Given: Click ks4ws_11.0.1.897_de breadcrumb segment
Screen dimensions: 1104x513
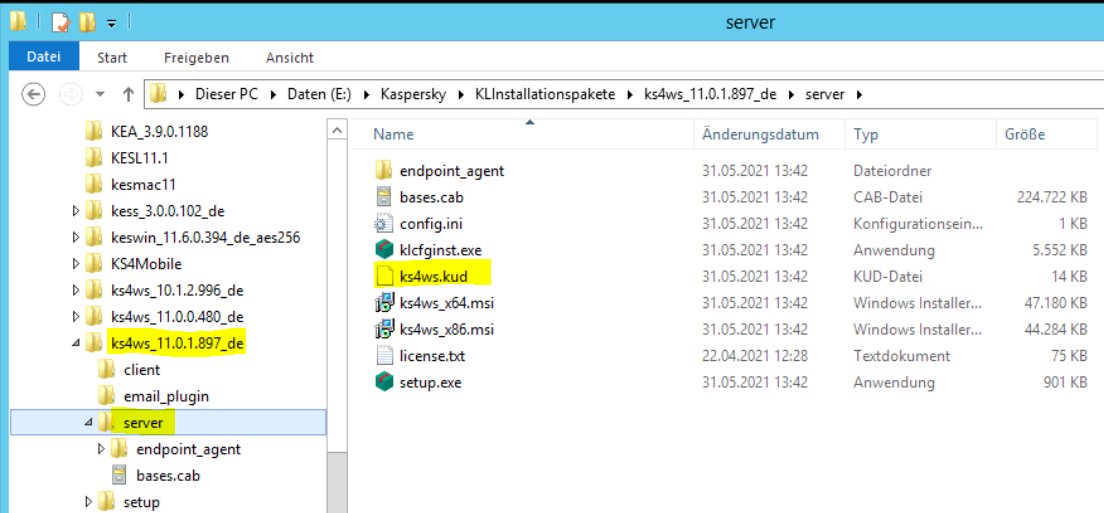Looking at the screenshot, I should [710, 94].
